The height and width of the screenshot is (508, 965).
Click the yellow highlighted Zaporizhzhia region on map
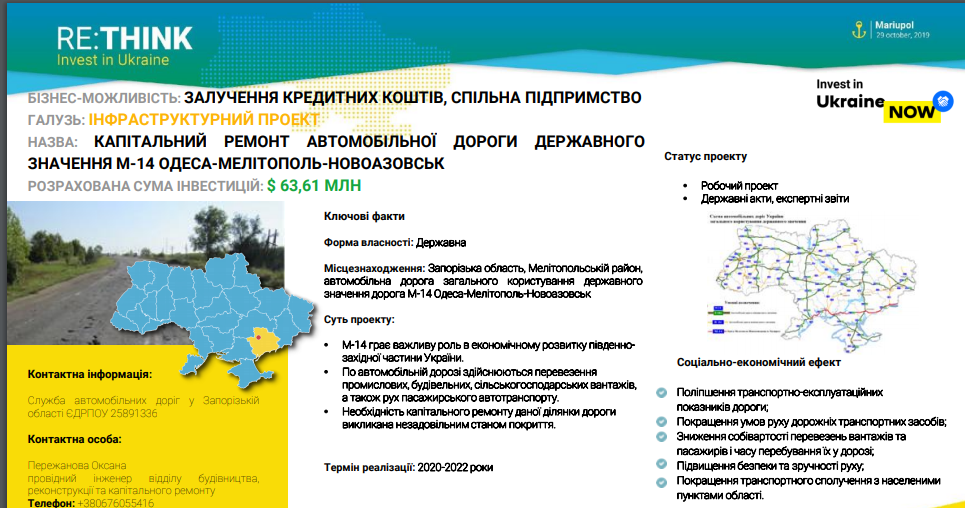262,343
